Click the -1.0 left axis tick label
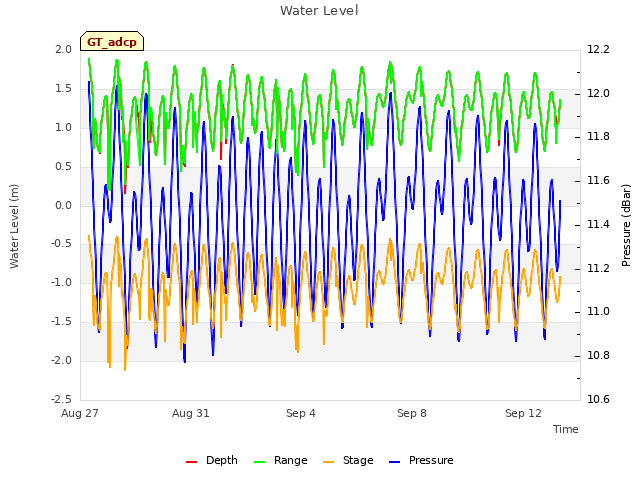Screen dimensions: 640x480 click(61, 282)
